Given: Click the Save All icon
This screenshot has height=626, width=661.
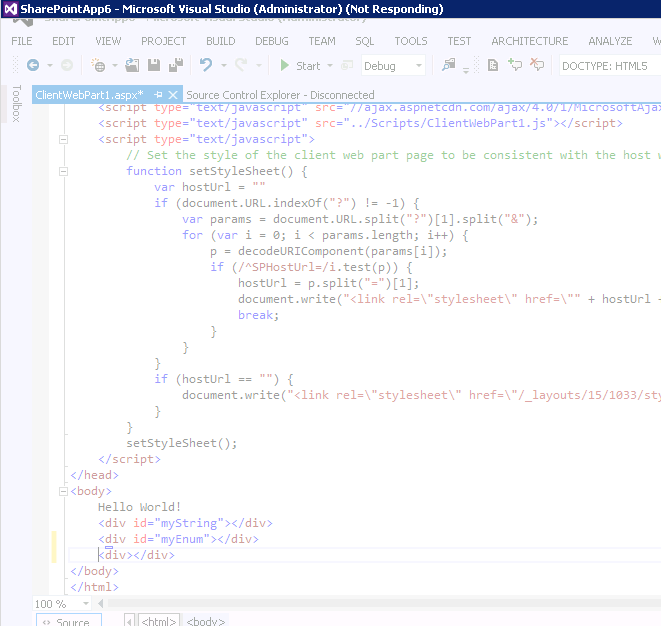Looking at the screenshot, I should point(176,65).
